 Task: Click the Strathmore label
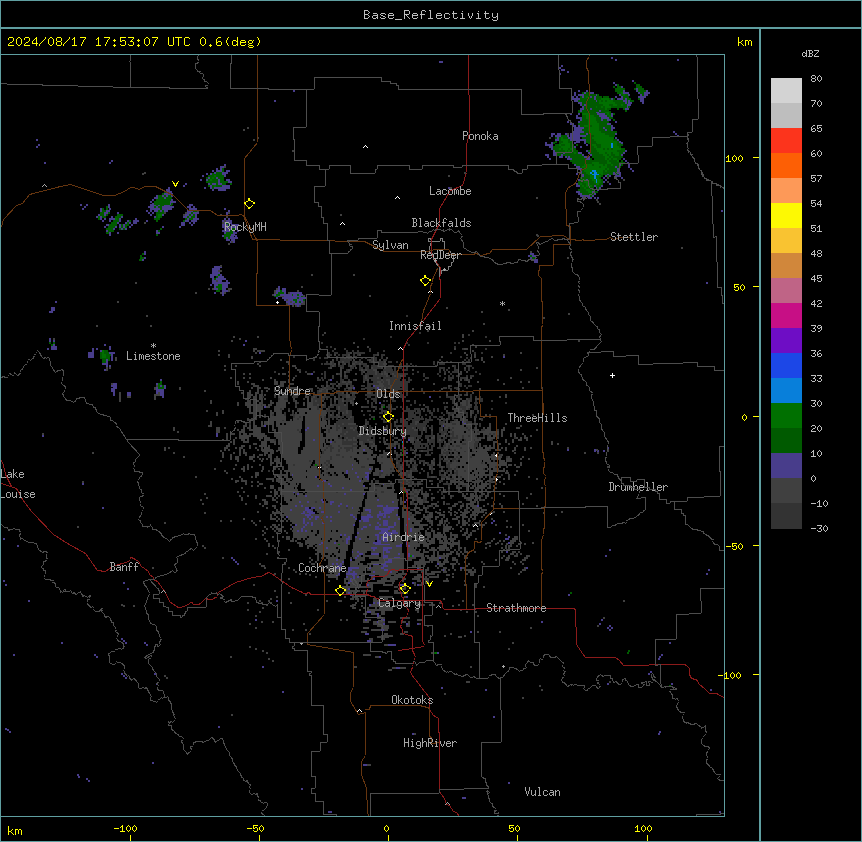[516, 608]
